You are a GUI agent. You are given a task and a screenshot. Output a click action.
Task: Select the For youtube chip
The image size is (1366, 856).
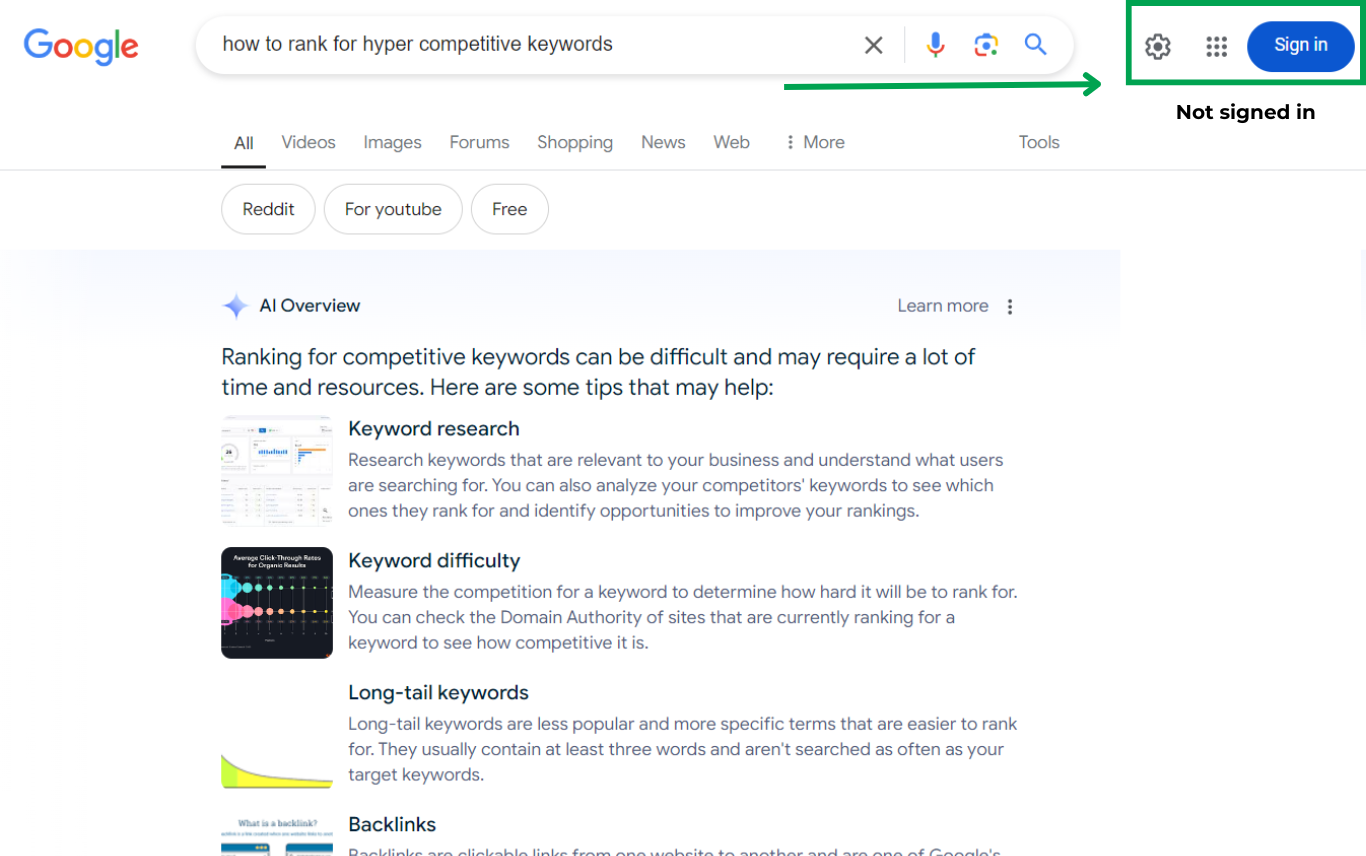393,209
